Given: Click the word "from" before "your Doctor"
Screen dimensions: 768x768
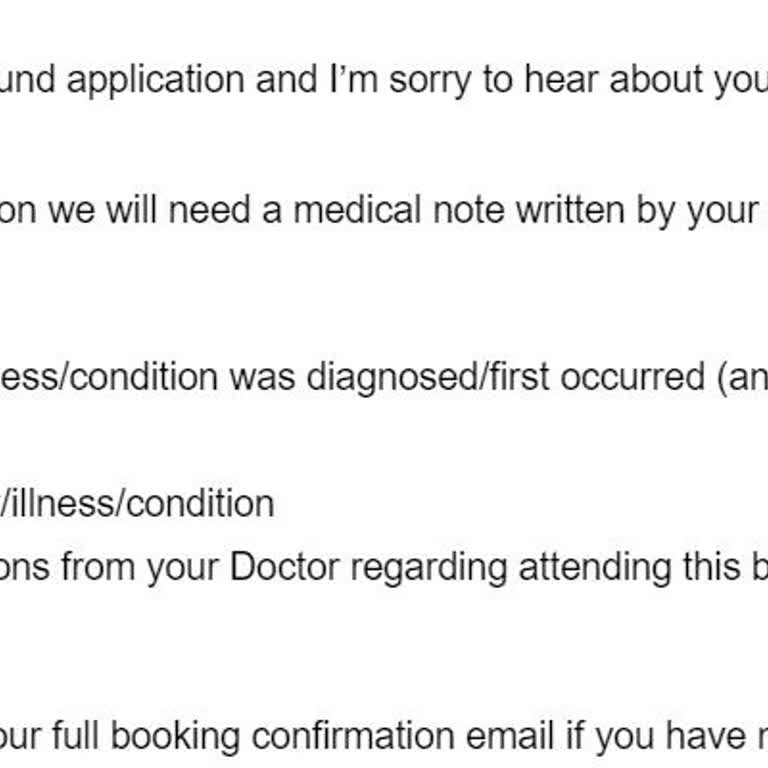Looking at the screenshot, I should (x=99, y=567).
